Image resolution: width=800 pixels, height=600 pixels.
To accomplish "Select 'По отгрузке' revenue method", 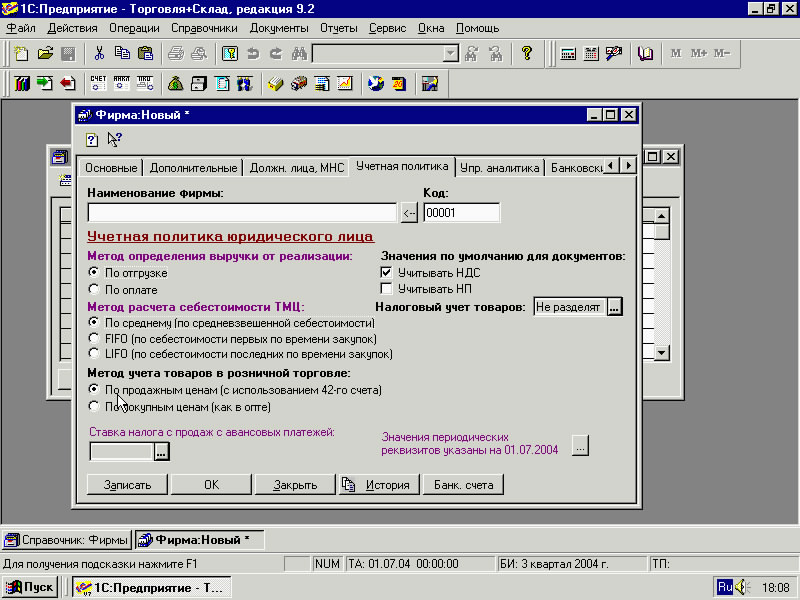I will 93,272.
